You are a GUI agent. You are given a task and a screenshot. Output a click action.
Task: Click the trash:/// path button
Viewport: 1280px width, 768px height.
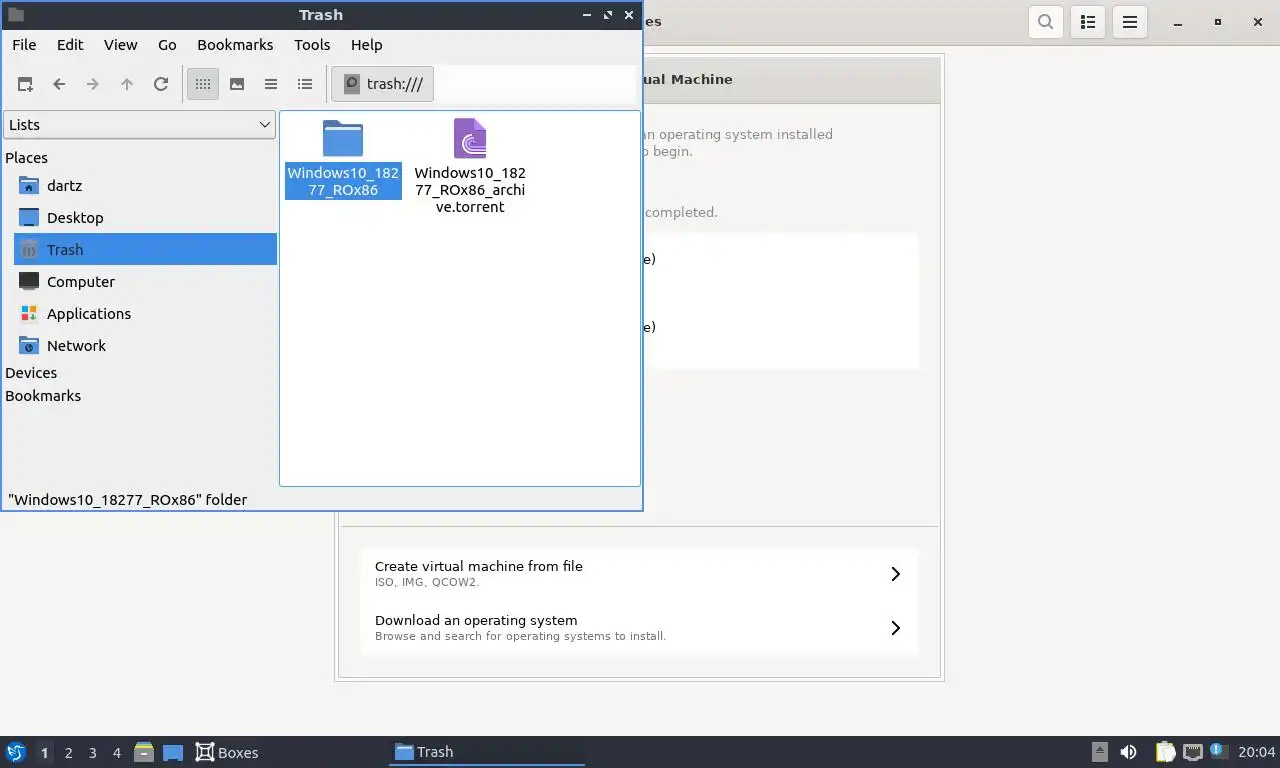(x=383, y=84)
